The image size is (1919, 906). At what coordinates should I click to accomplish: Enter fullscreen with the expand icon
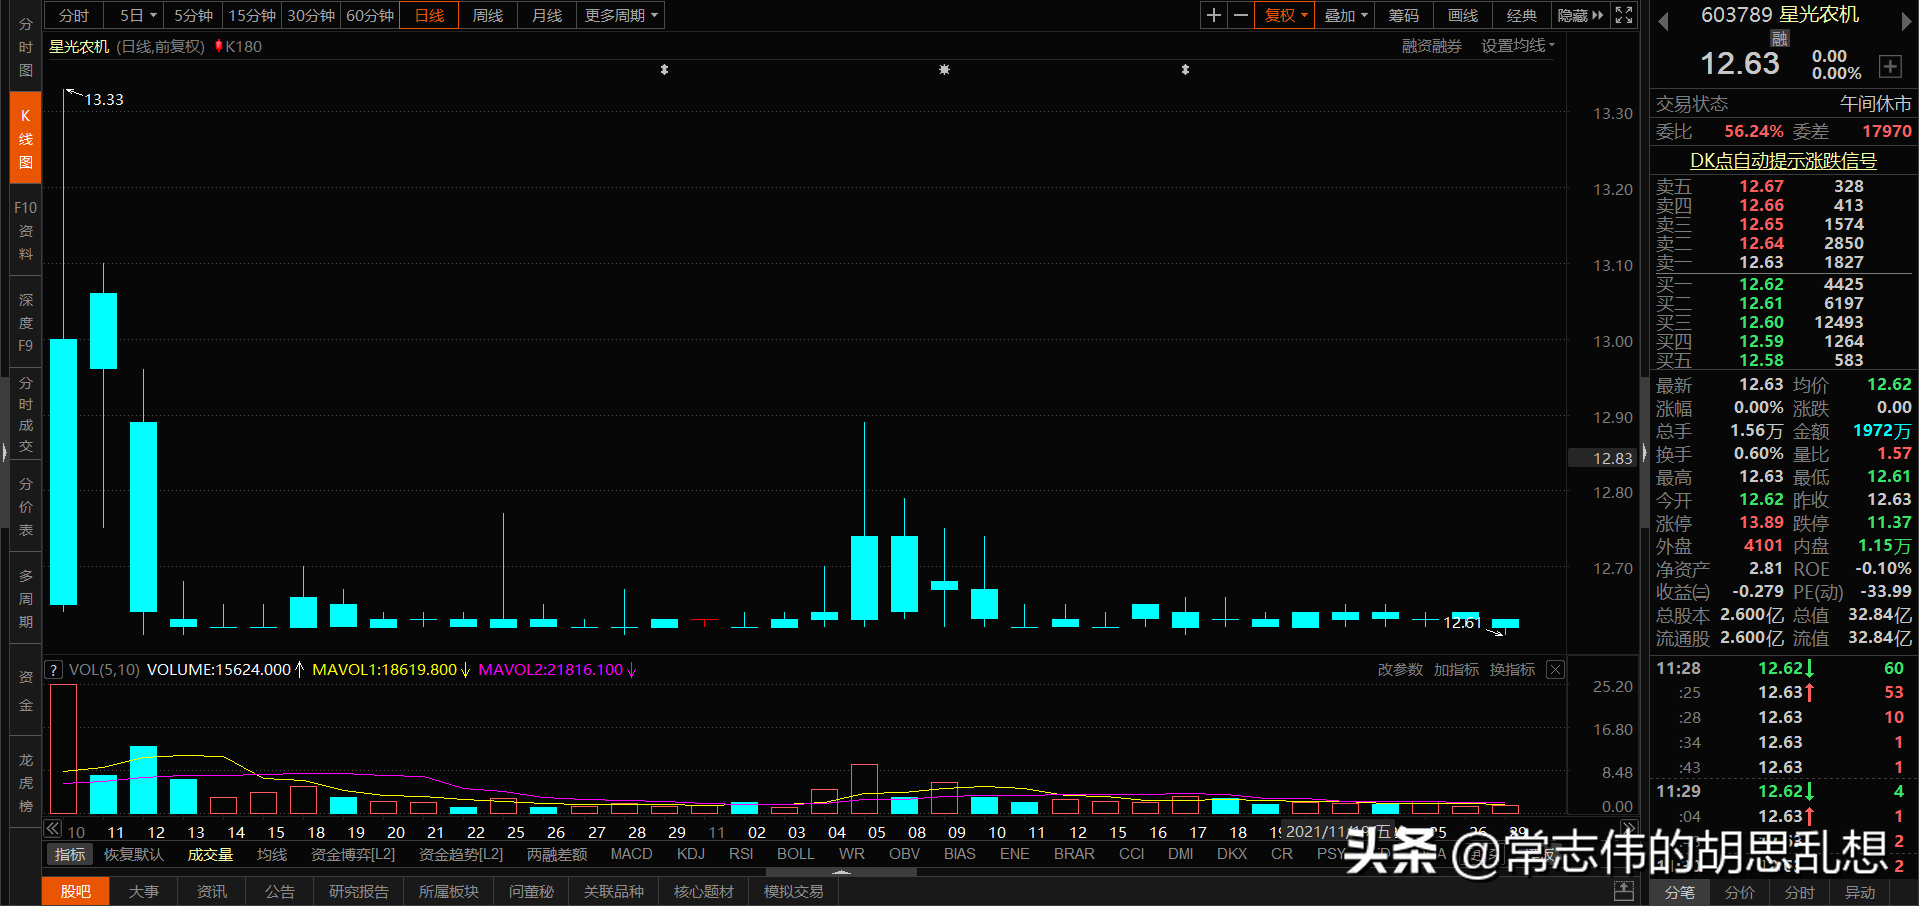coord(1622,15)
